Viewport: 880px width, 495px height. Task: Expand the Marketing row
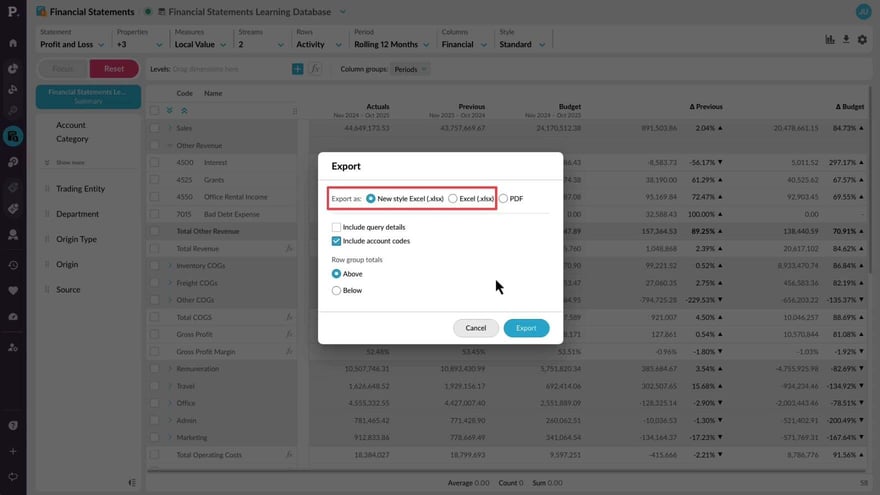click(x=170, y=437)
